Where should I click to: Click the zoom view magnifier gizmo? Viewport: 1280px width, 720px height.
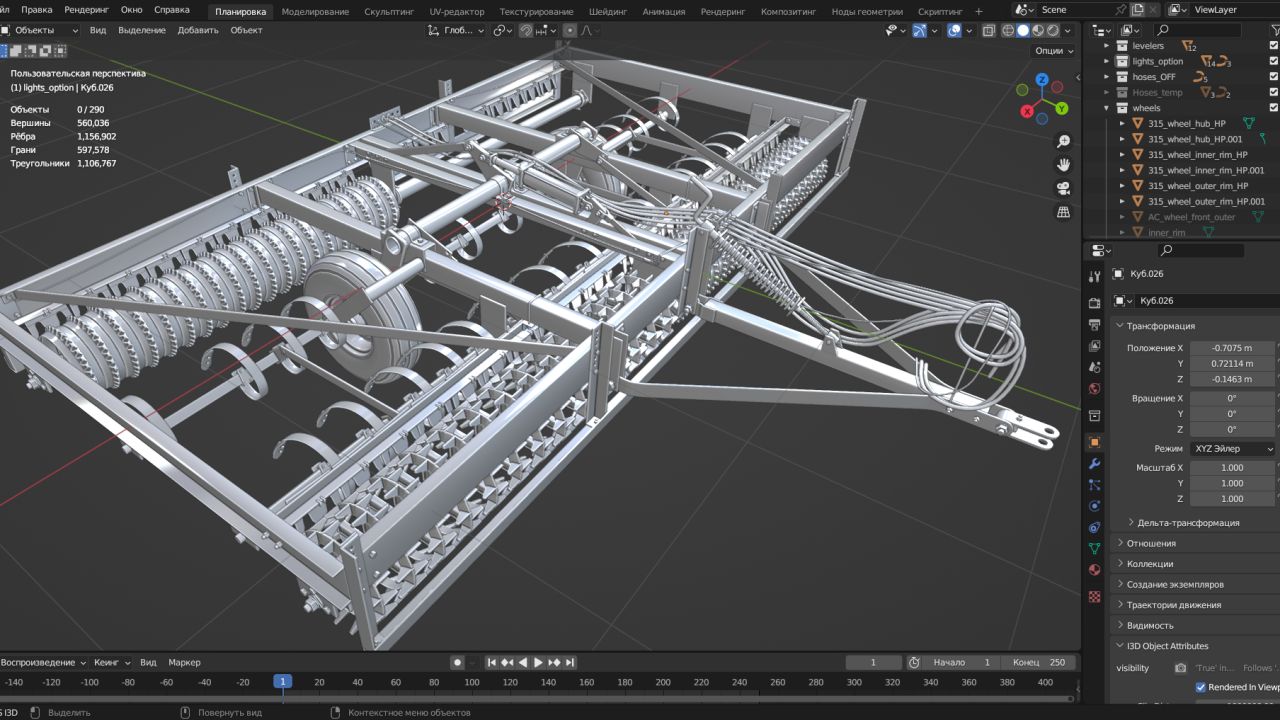tap(1063, 141)
